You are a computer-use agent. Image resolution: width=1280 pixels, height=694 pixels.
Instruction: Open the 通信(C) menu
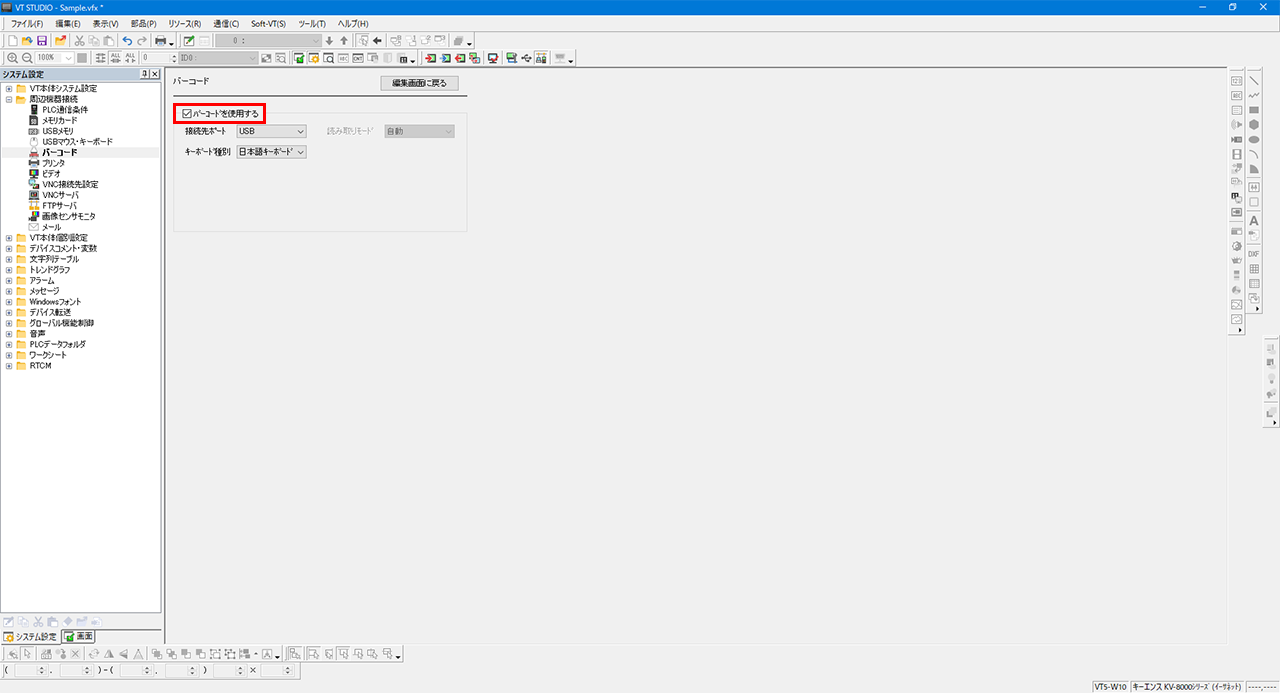[x=226, y=23]
